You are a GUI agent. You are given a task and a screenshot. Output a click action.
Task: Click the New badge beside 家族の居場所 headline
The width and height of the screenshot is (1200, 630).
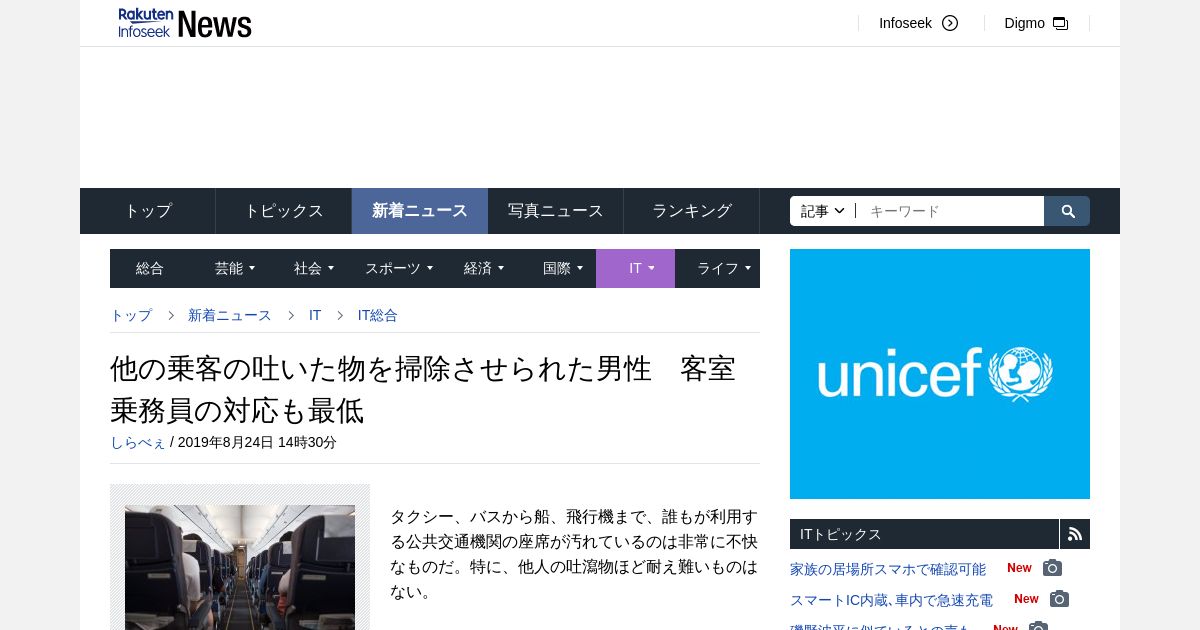pos(1019,568)
